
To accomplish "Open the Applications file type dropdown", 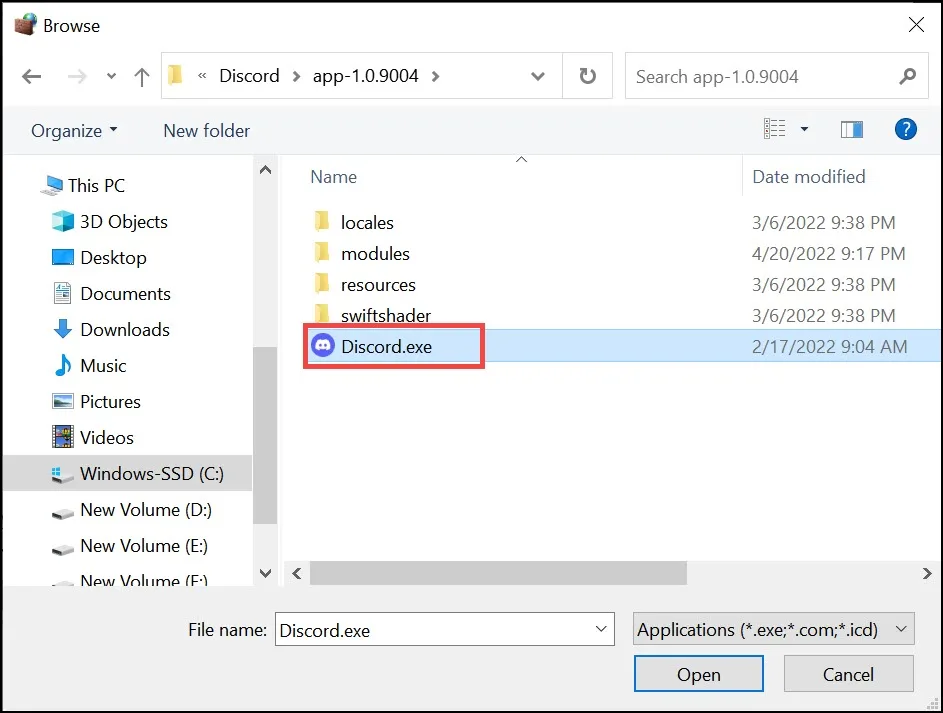I will 773,629.
